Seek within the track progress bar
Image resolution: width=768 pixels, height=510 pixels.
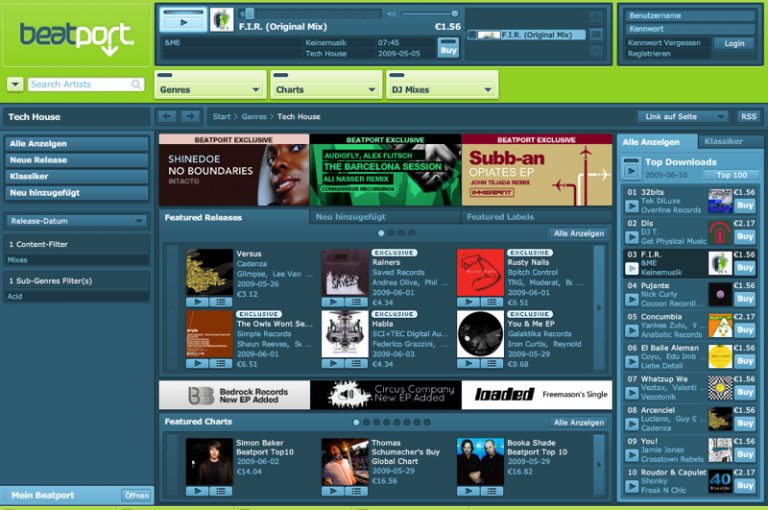coord(312,14)
